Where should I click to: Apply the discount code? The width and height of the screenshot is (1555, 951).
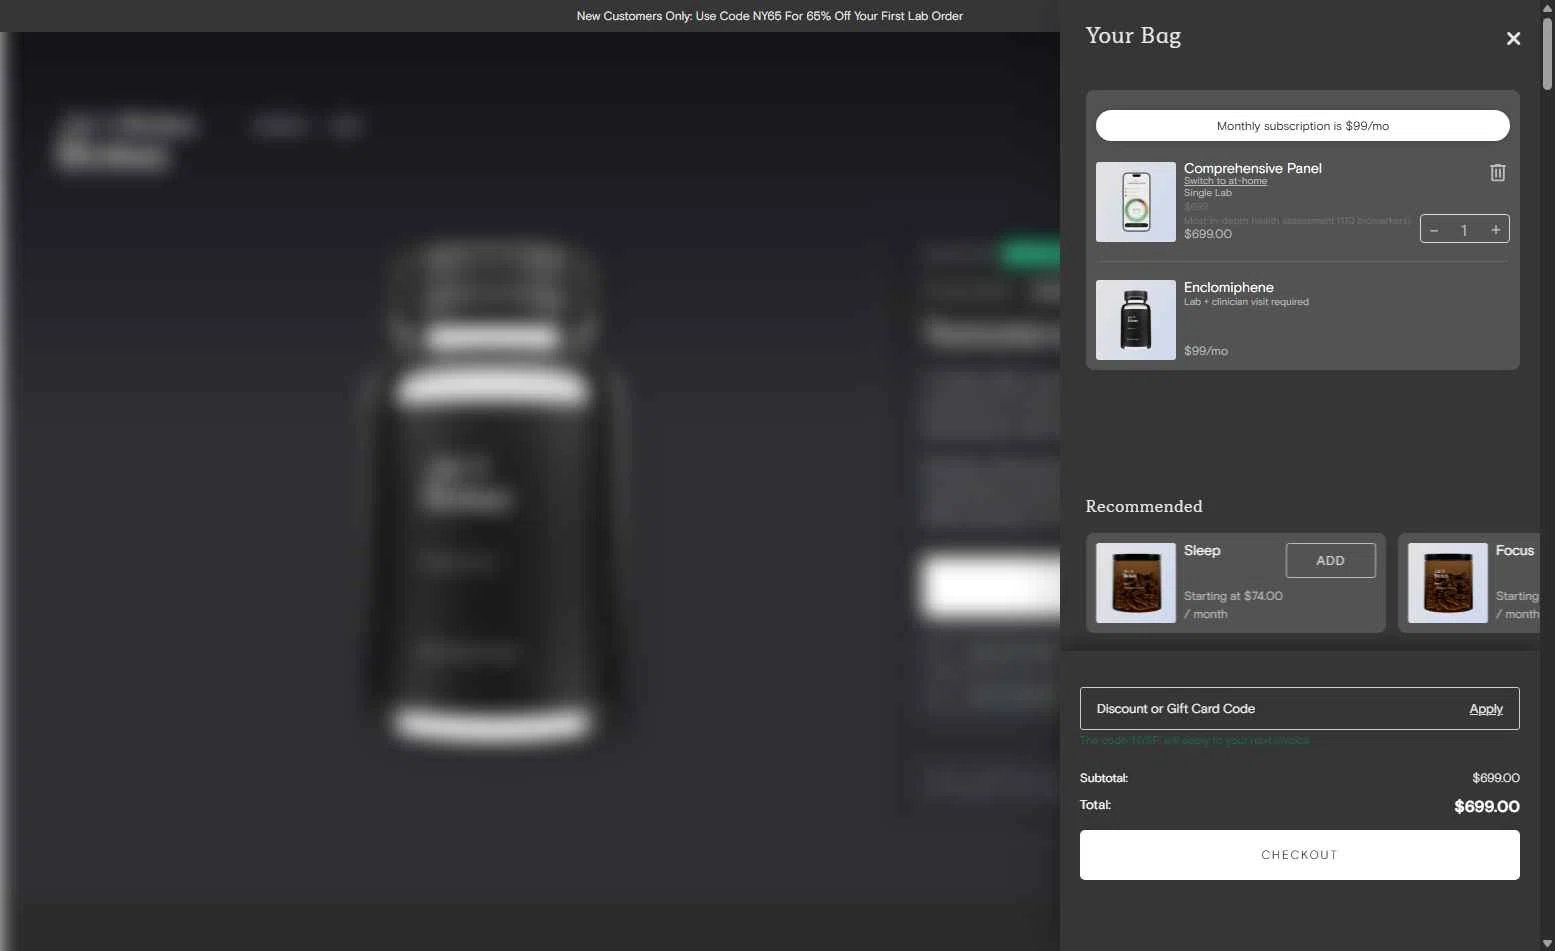click(1486, 709)
